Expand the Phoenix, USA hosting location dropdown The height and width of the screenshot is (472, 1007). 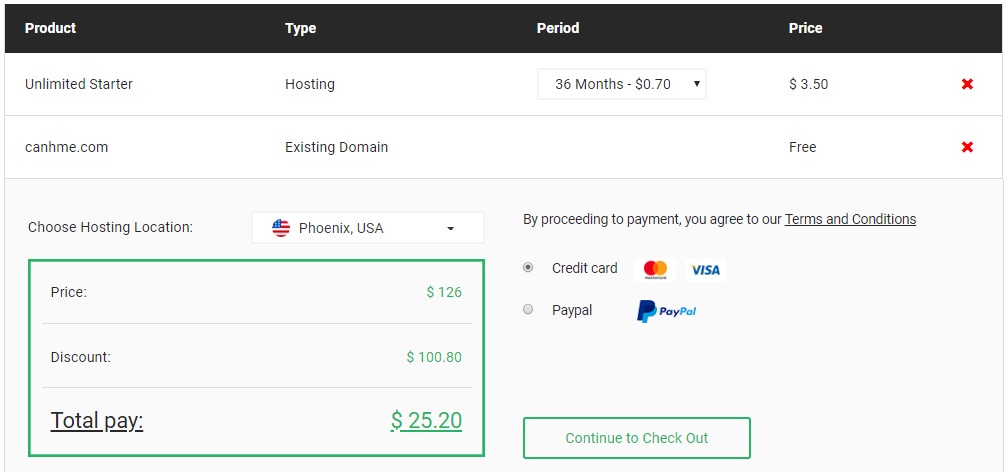point(368,228)
